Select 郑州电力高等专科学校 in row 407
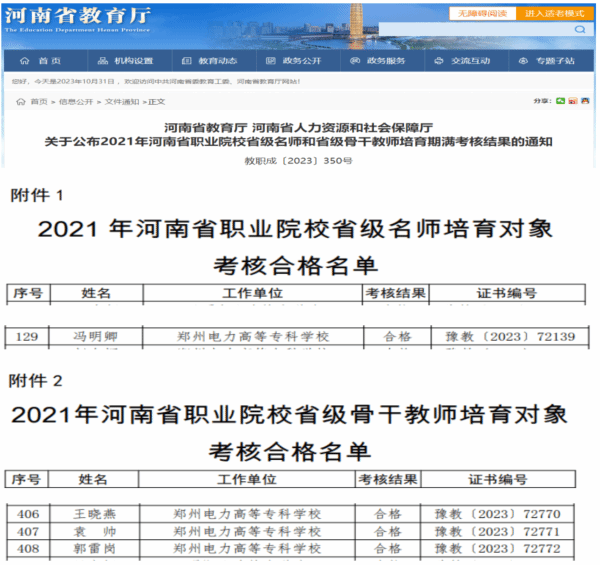The image size is (600, 565). coord(247,532)
